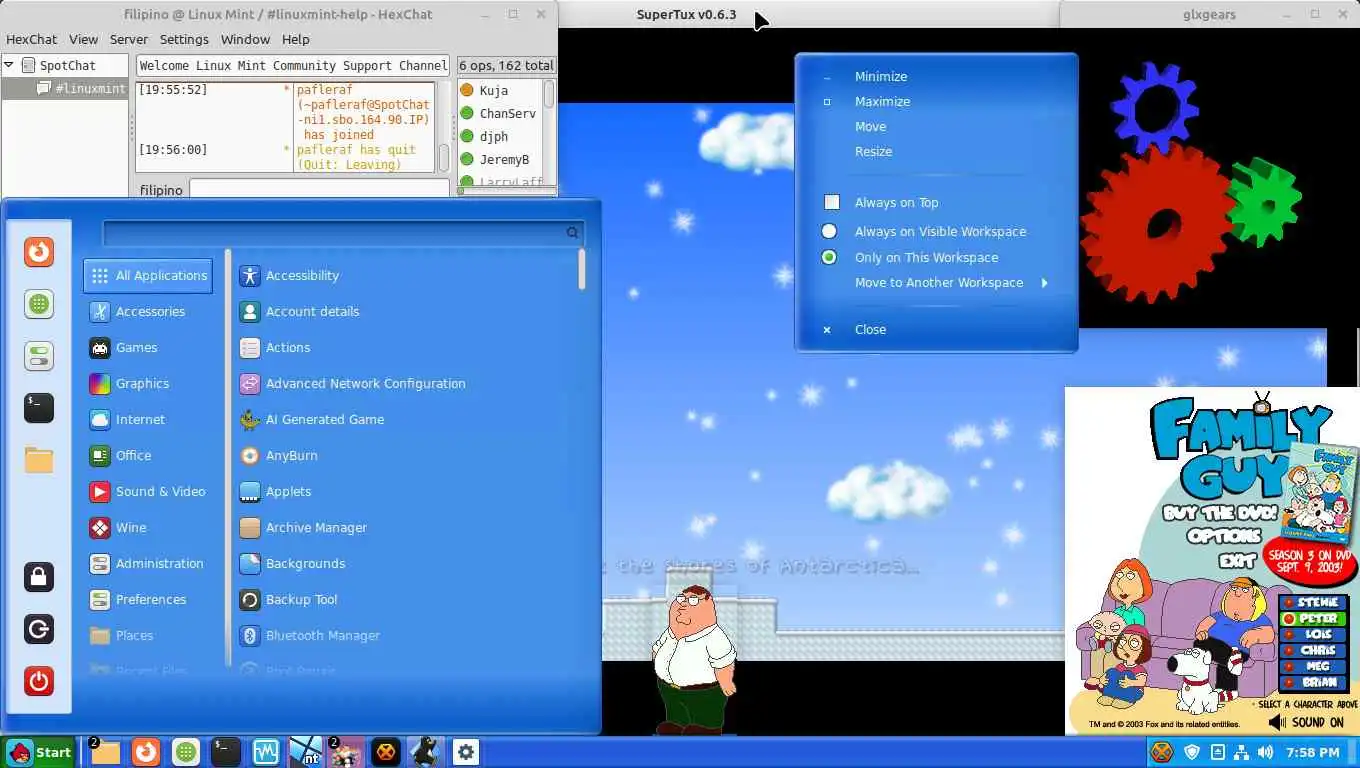Click the Start menu button
This screenshot has height=768, width=1360.
(x=38, y=752)
